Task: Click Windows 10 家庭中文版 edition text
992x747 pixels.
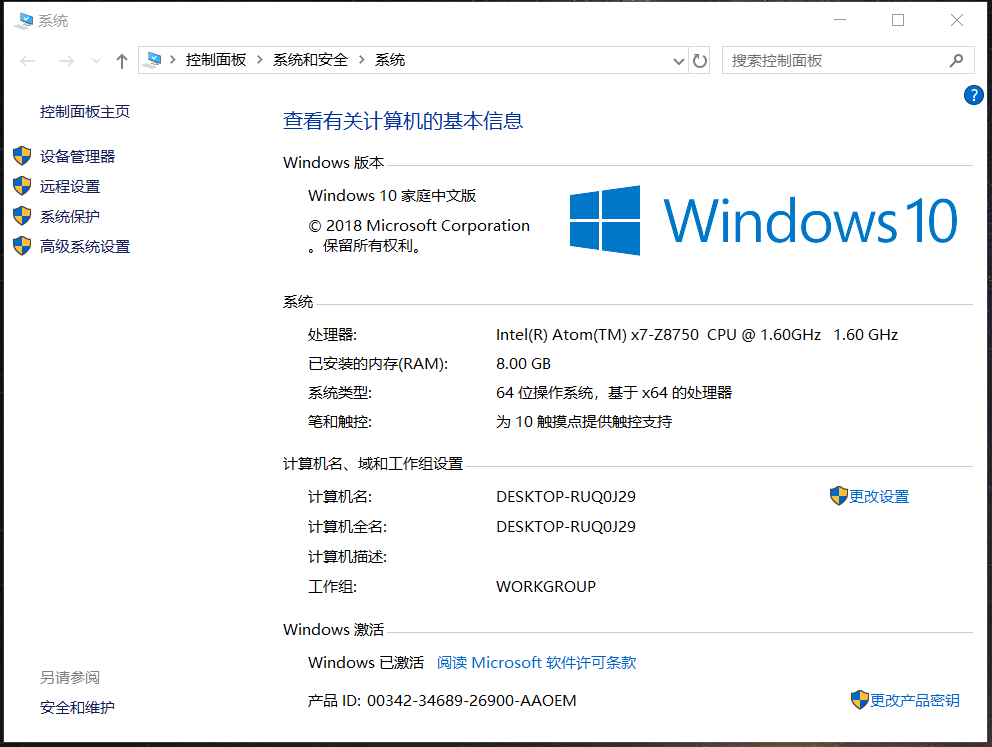Action: point(392,195)
